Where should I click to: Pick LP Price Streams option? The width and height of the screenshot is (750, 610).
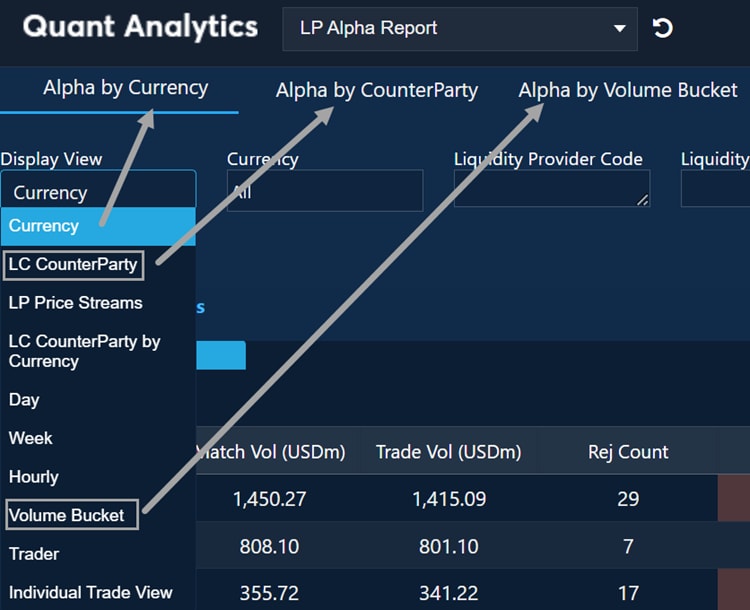pyautogui.click(x=76, y=303)
